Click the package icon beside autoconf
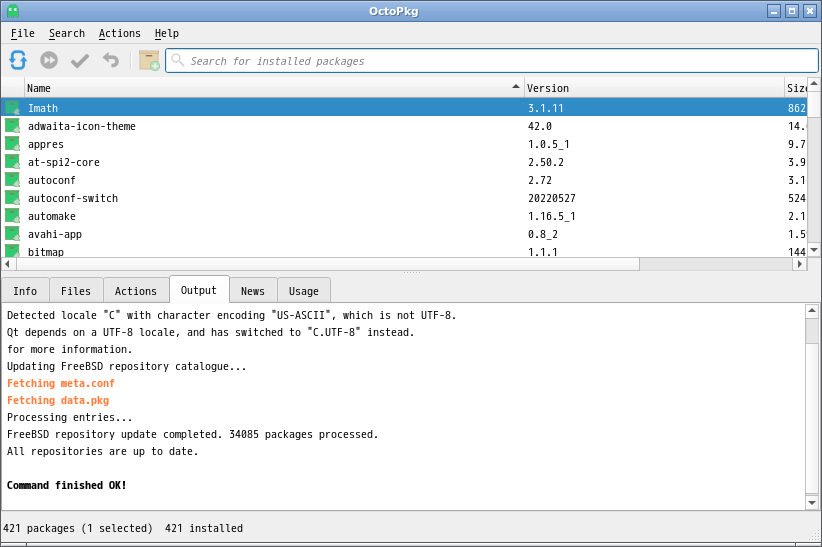Viewport: 822px width, 547px height. coord(13,180)
